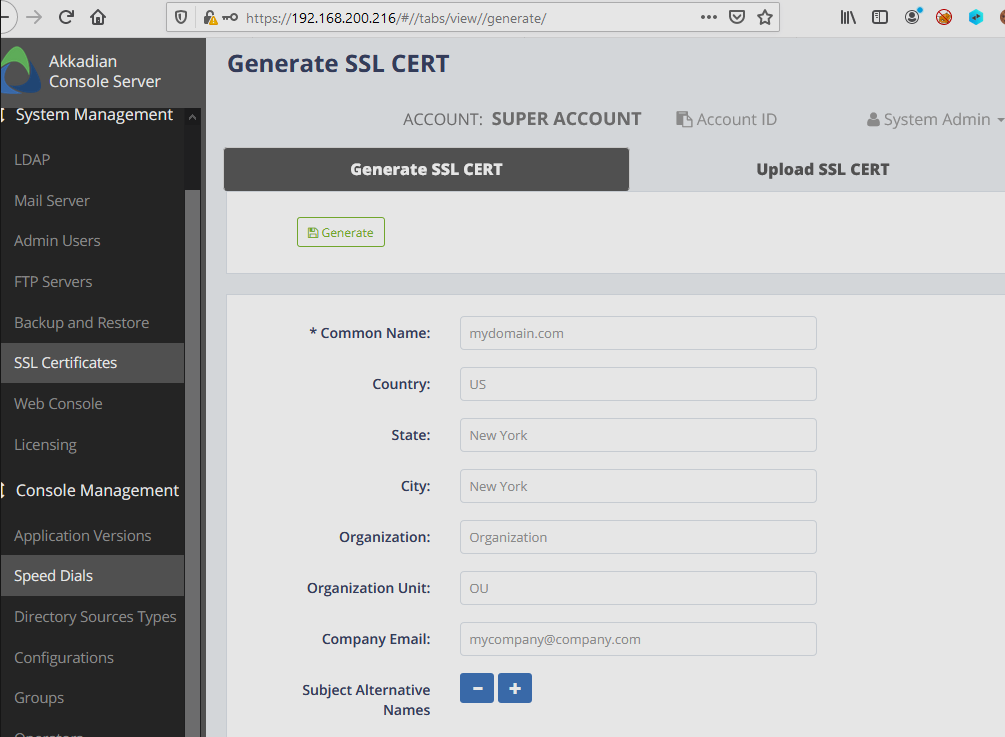Click the Account ID copy icon
Viewport: 1005px width, 737px height.
coord(684,120)
